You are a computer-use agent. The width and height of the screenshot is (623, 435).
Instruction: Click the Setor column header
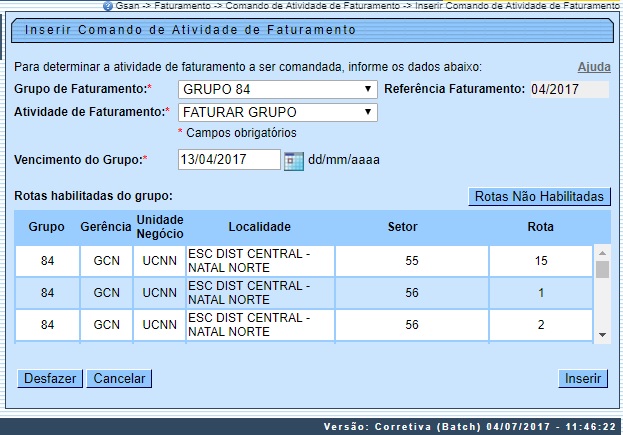pos(402,227)
